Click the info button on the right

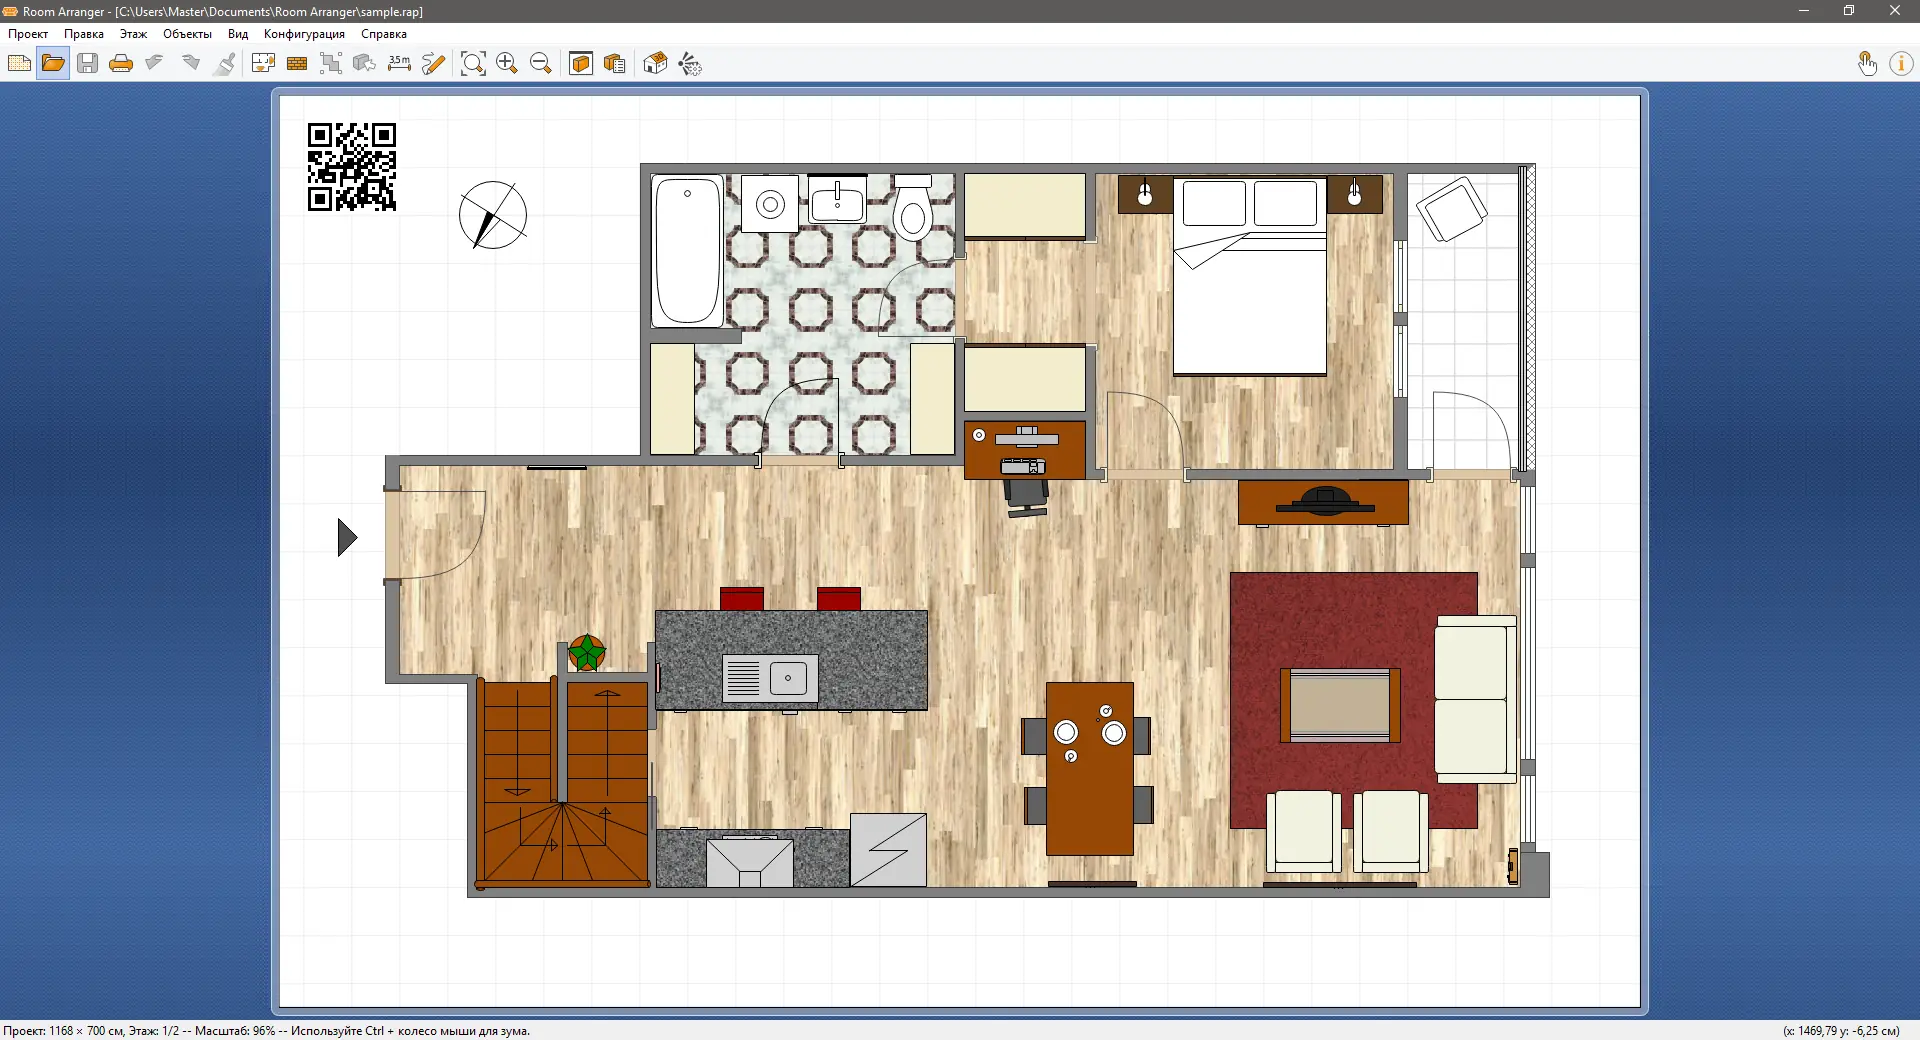pyautogui.click(x=1902, y=63)
